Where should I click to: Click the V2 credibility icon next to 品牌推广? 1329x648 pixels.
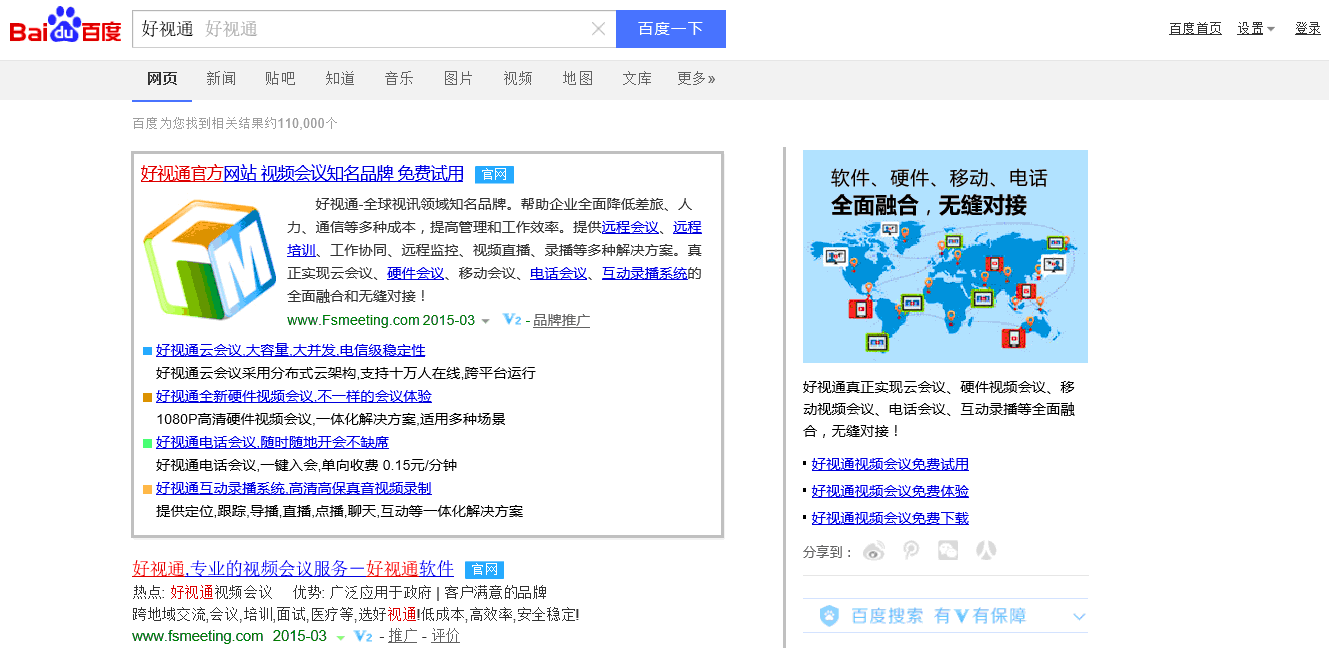tap(511, 320)
